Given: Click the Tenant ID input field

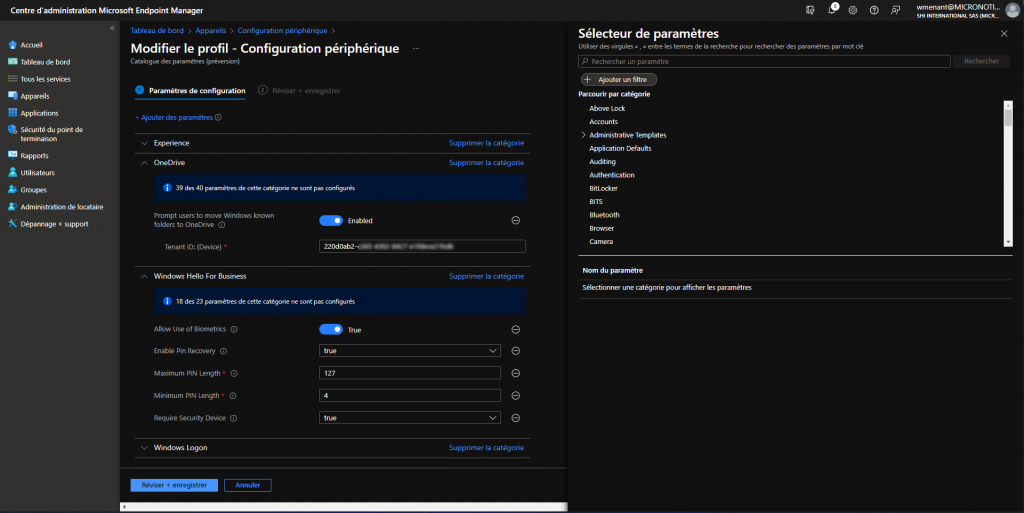Looking at the screenshot, I should pyautogui.click(x=423, y=247).
